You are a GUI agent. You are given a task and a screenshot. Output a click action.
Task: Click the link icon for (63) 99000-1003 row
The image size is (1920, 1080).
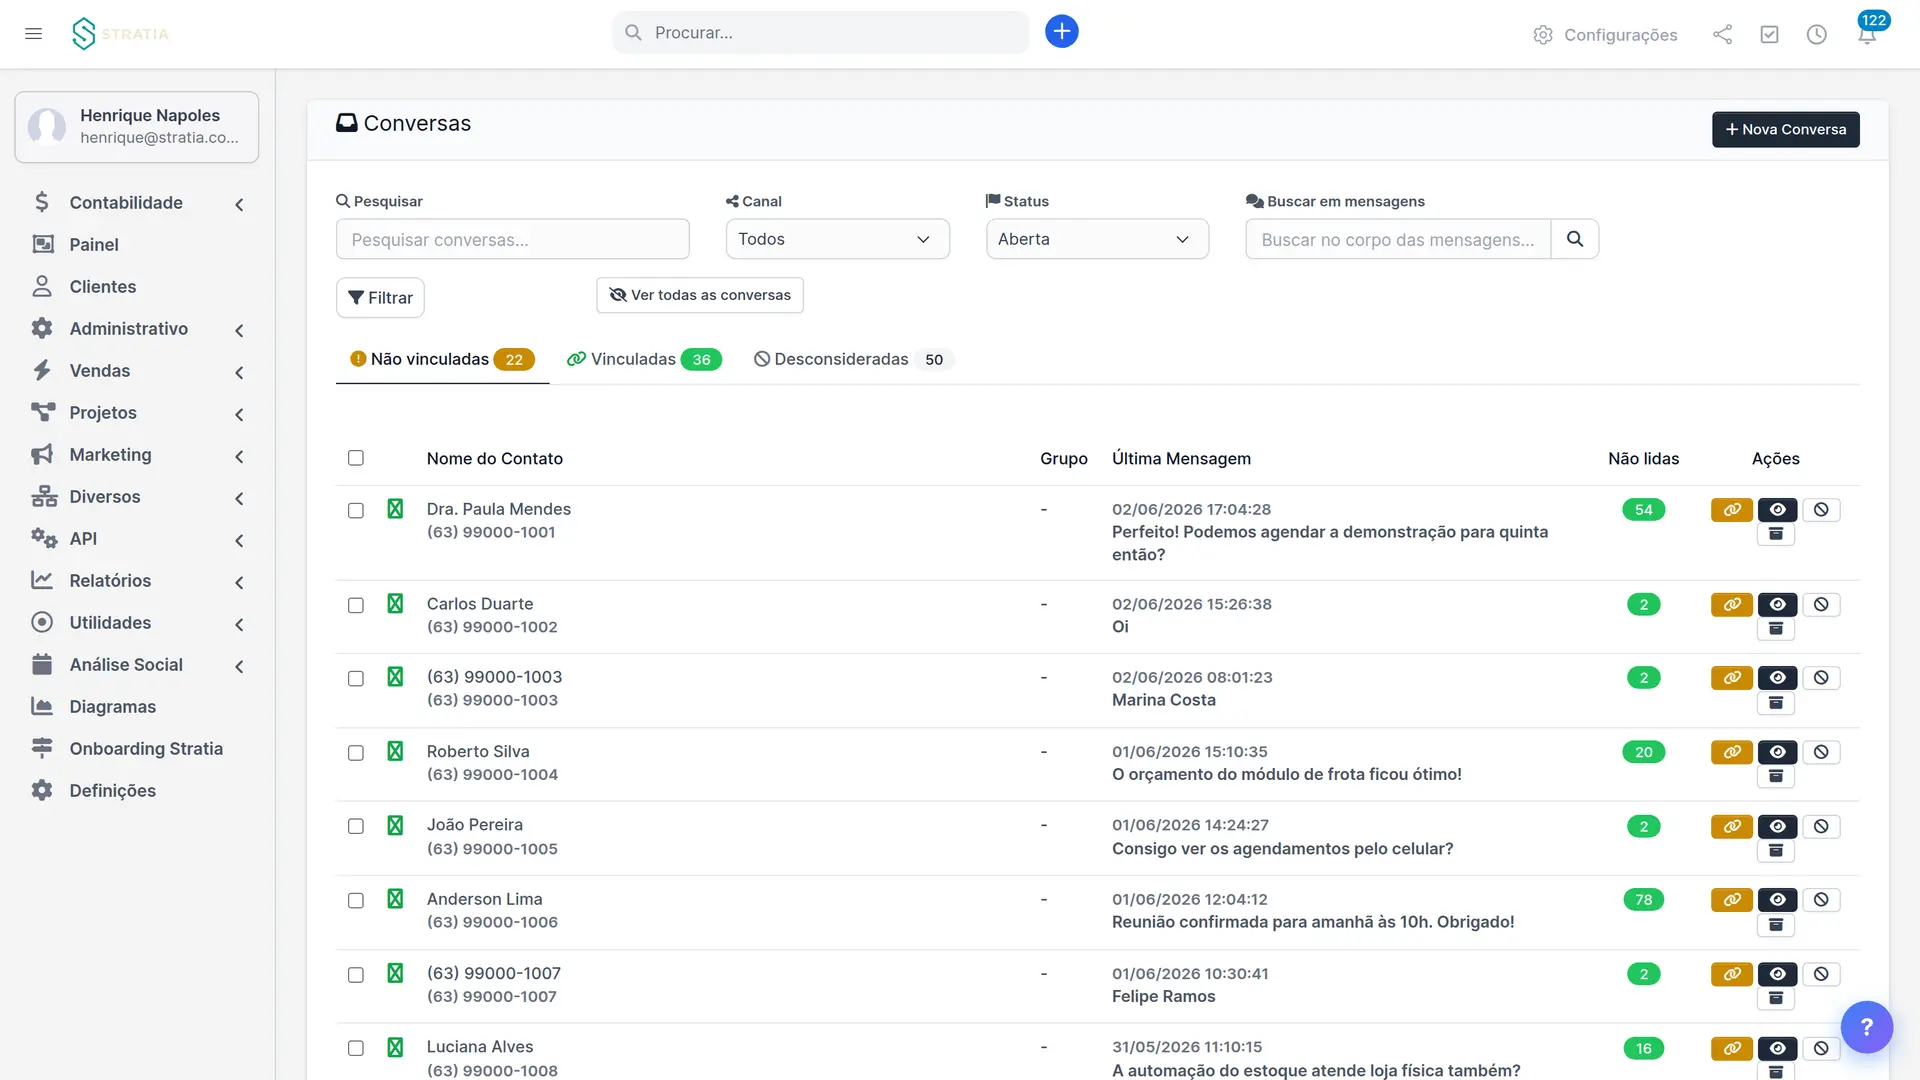(1731, 678)
